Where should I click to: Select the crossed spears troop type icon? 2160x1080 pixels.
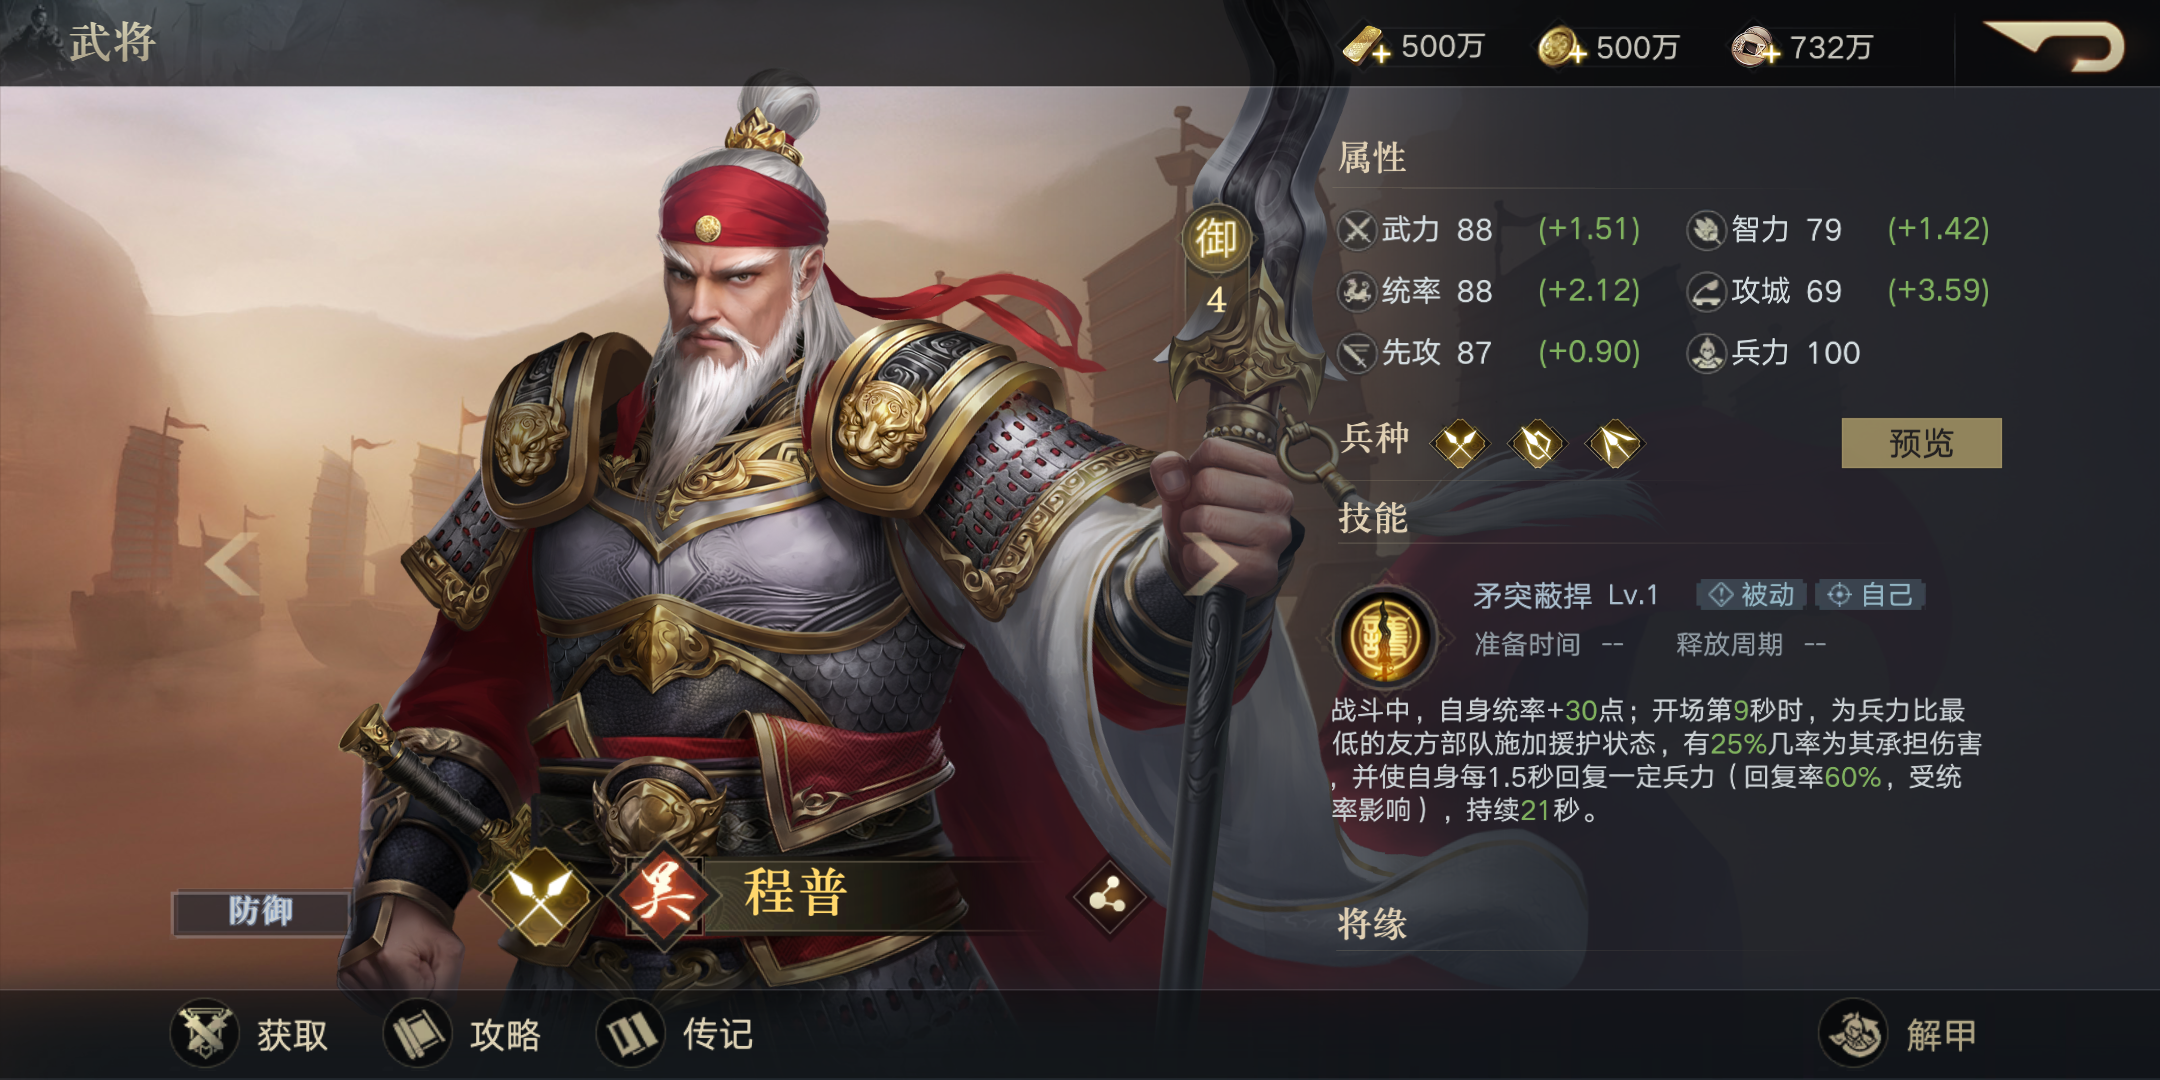(1460, 443)
